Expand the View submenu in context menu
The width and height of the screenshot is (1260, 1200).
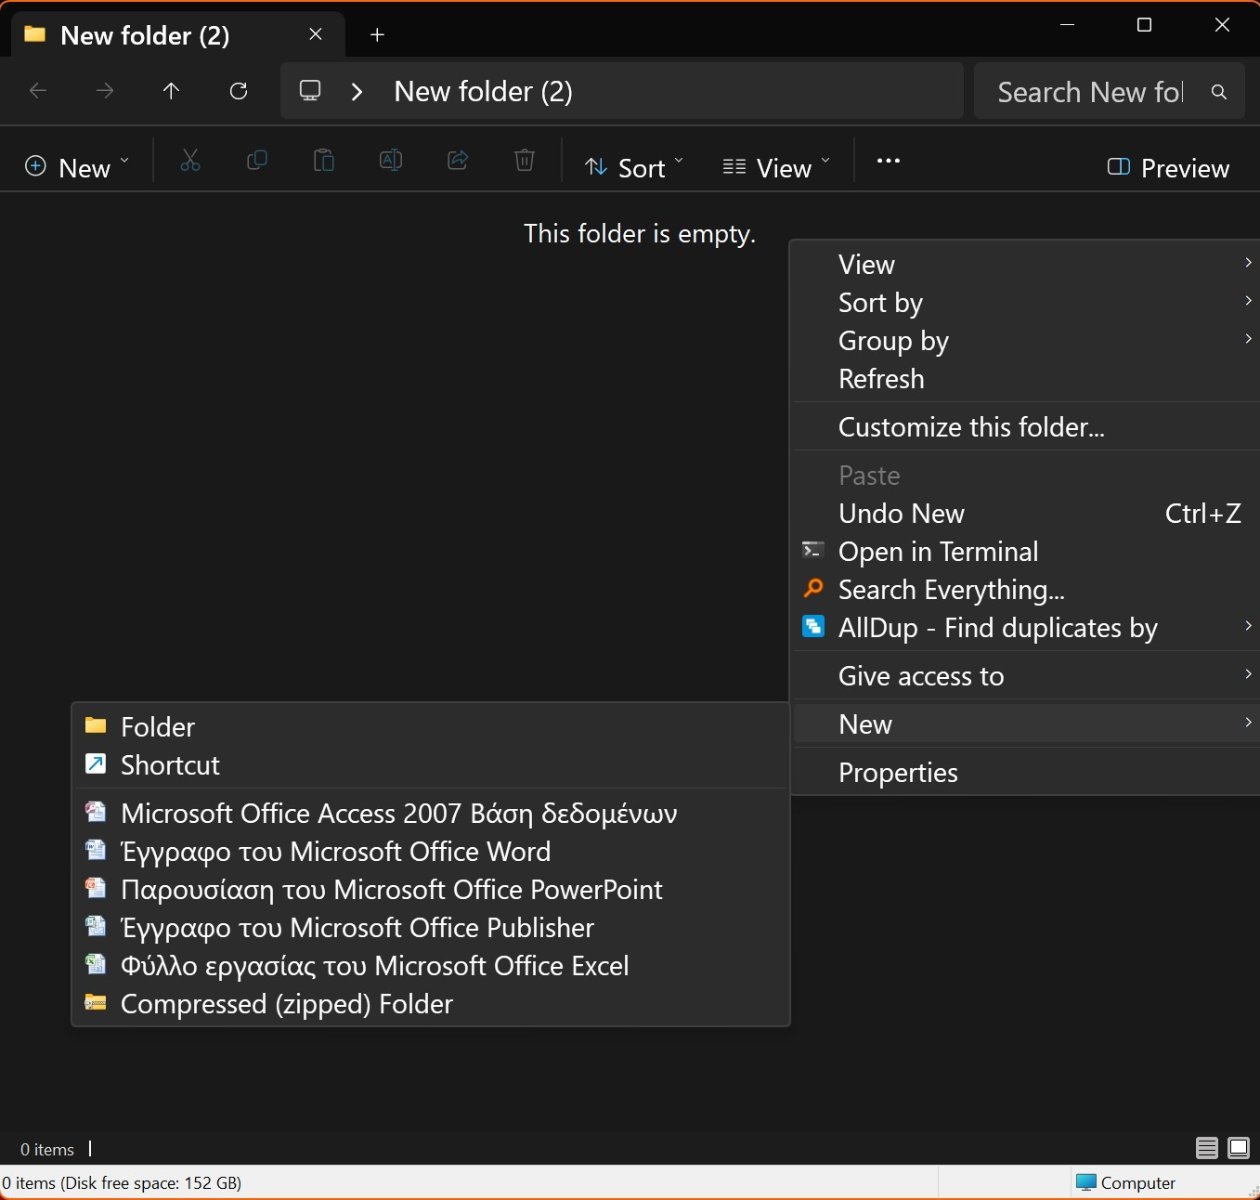tap(1248, 262)
